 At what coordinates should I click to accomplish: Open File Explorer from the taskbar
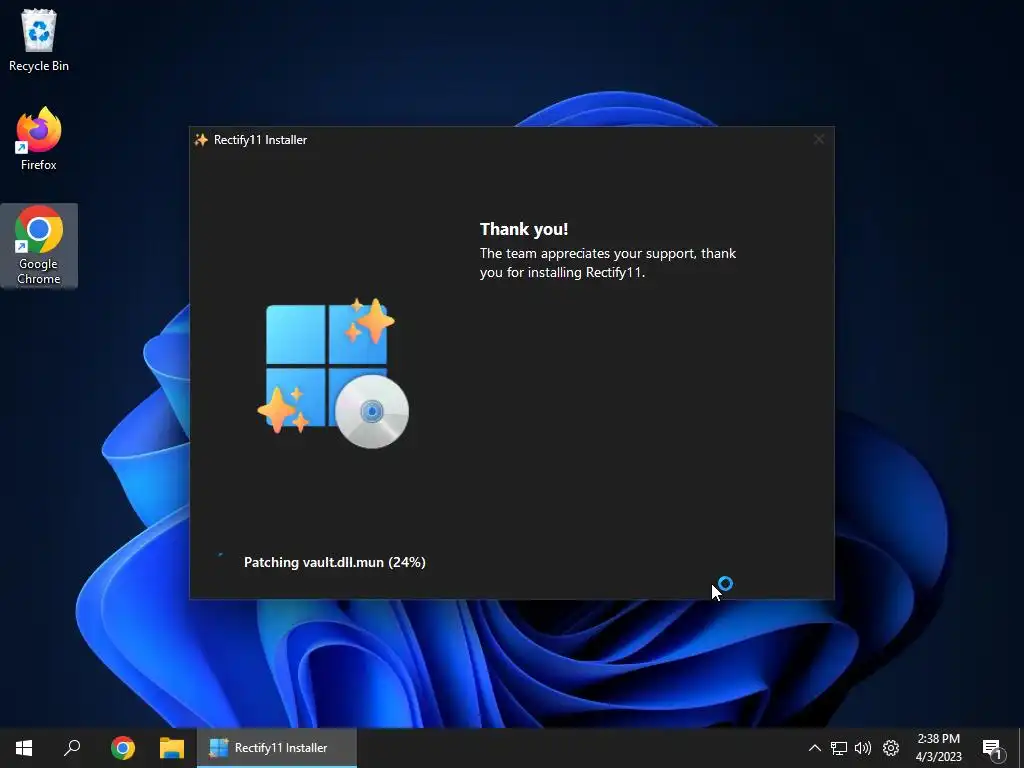[x=172, y=748]
